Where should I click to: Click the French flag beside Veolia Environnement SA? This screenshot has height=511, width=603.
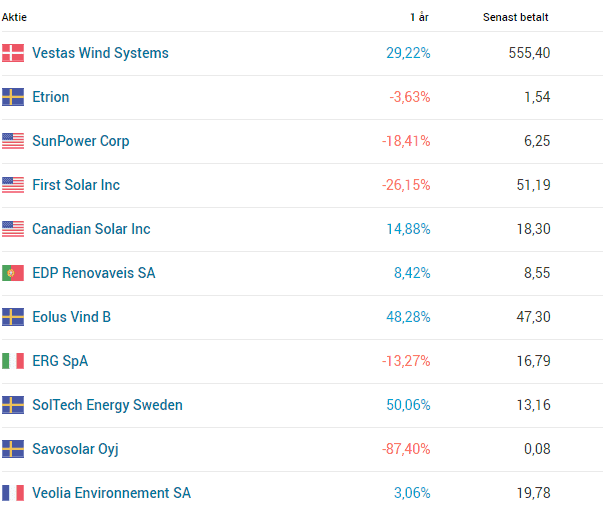click(13, 493)
